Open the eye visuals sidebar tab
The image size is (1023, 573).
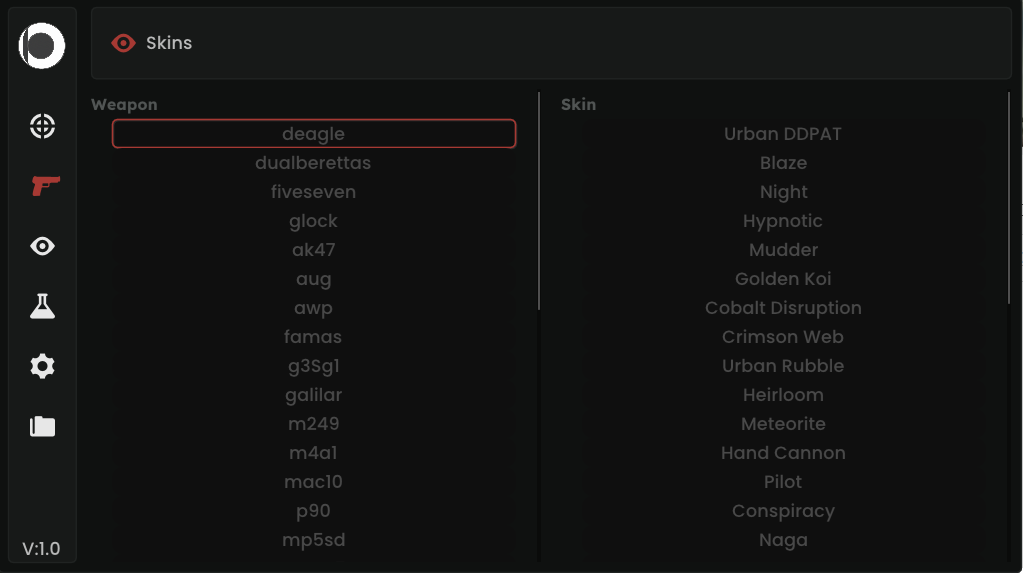pos(42,246)
